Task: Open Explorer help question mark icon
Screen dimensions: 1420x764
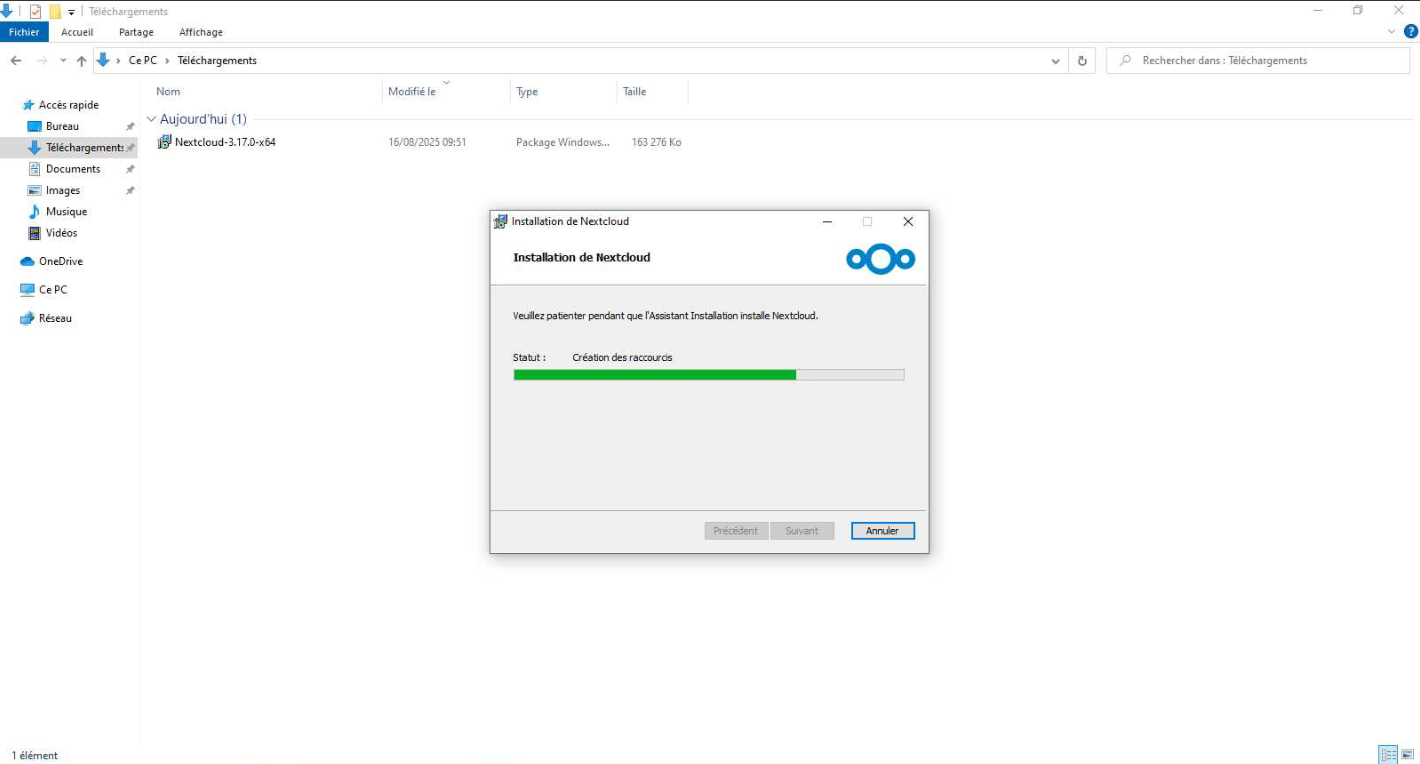Action: click(1411, 32)
